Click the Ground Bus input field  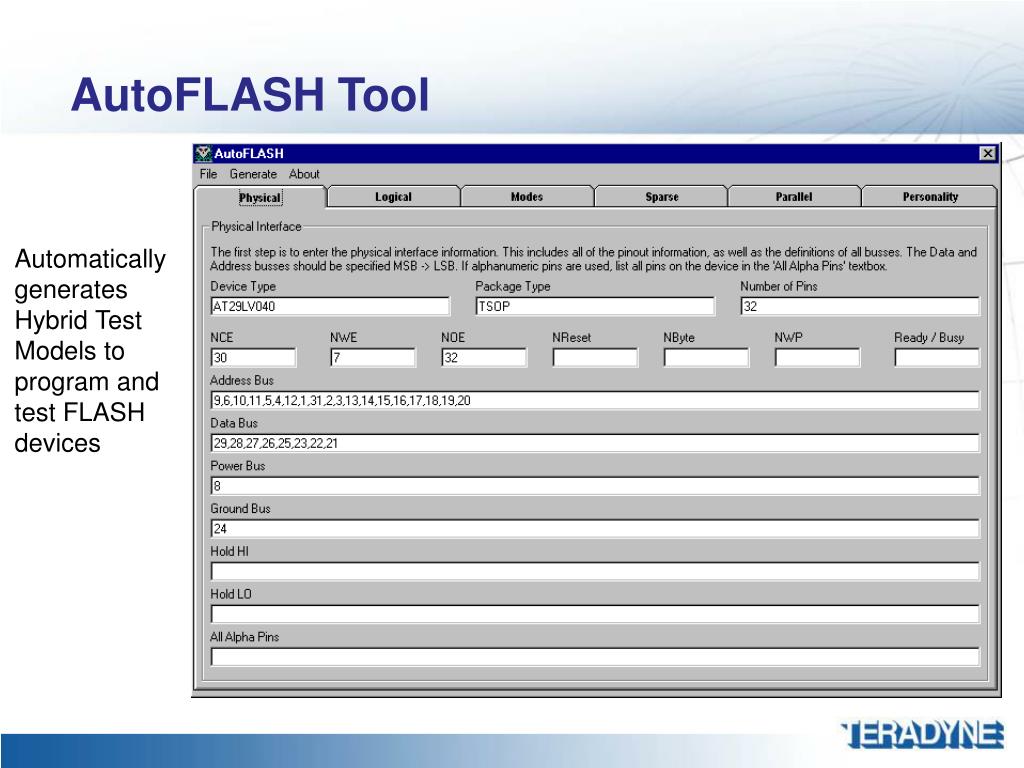595,529
